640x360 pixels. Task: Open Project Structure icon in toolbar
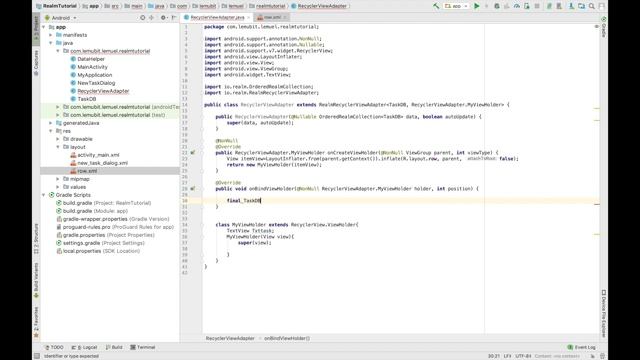(581, 6)
